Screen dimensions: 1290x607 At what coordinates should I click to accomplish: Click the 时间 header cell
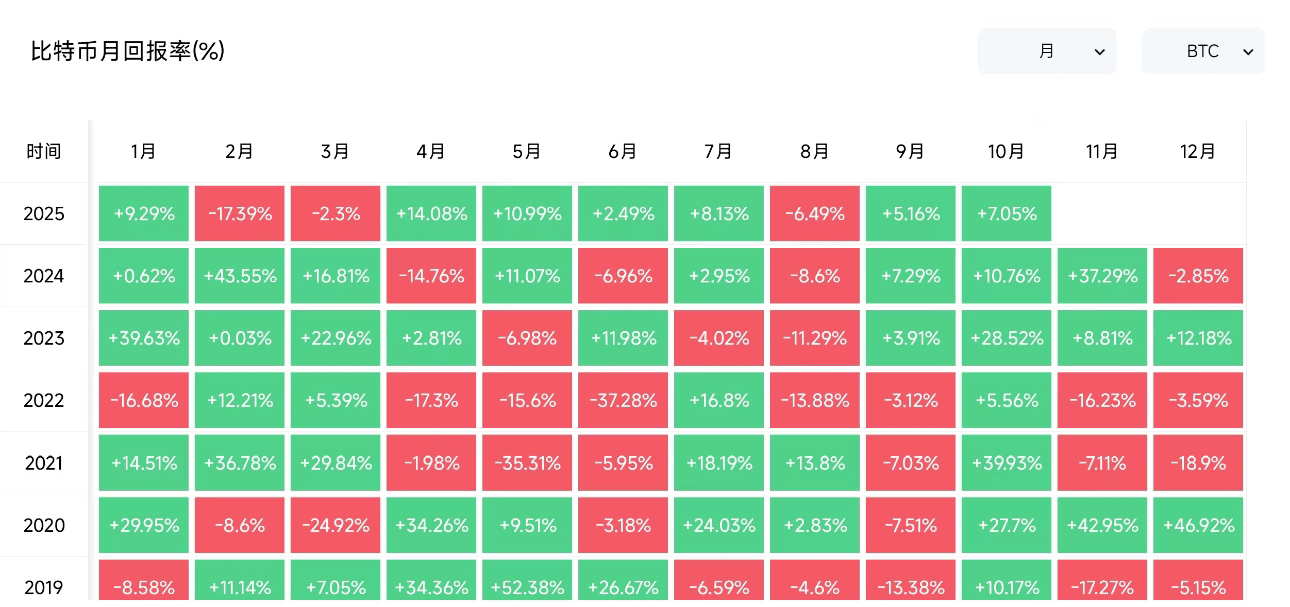pos(44,152)
